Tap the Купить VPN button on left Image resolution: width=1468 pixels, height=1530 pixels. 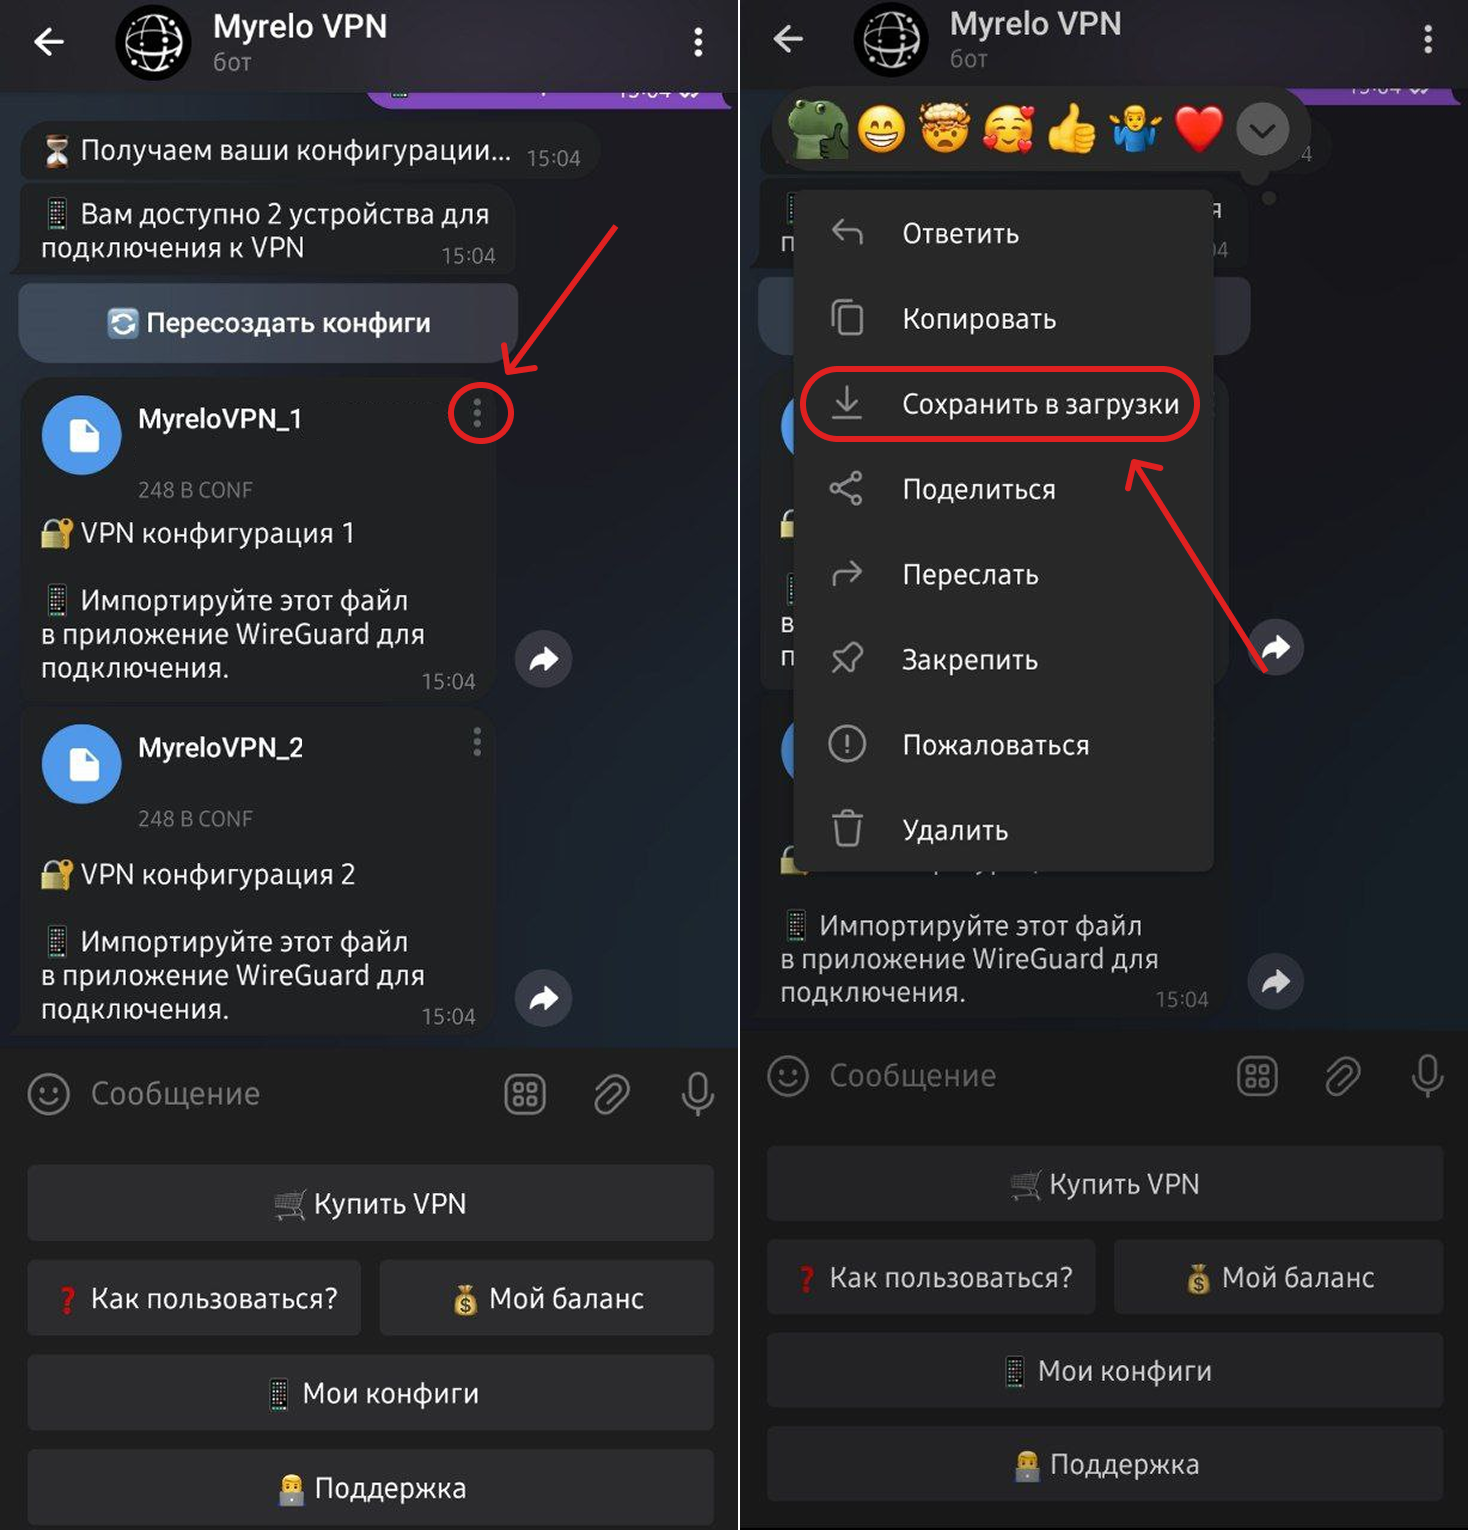click(371, 1203)
